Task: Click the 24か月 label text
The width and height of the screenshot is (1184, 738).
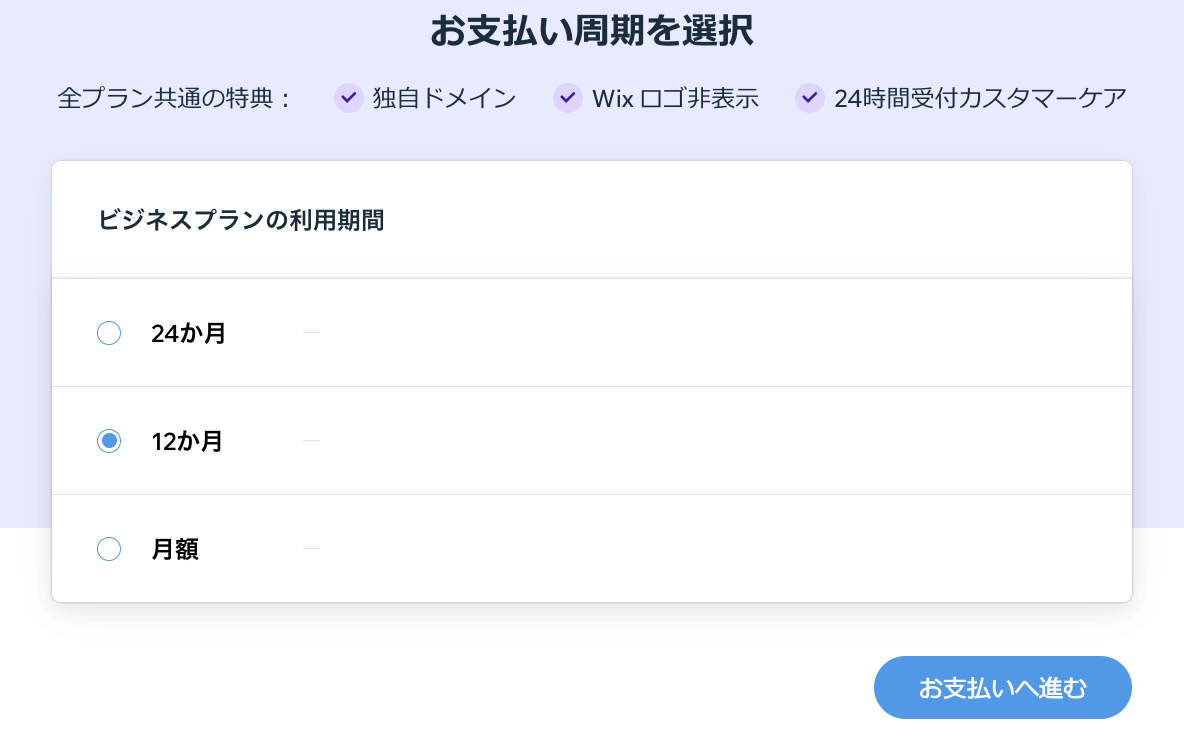Action: click(x=188, y=333)
